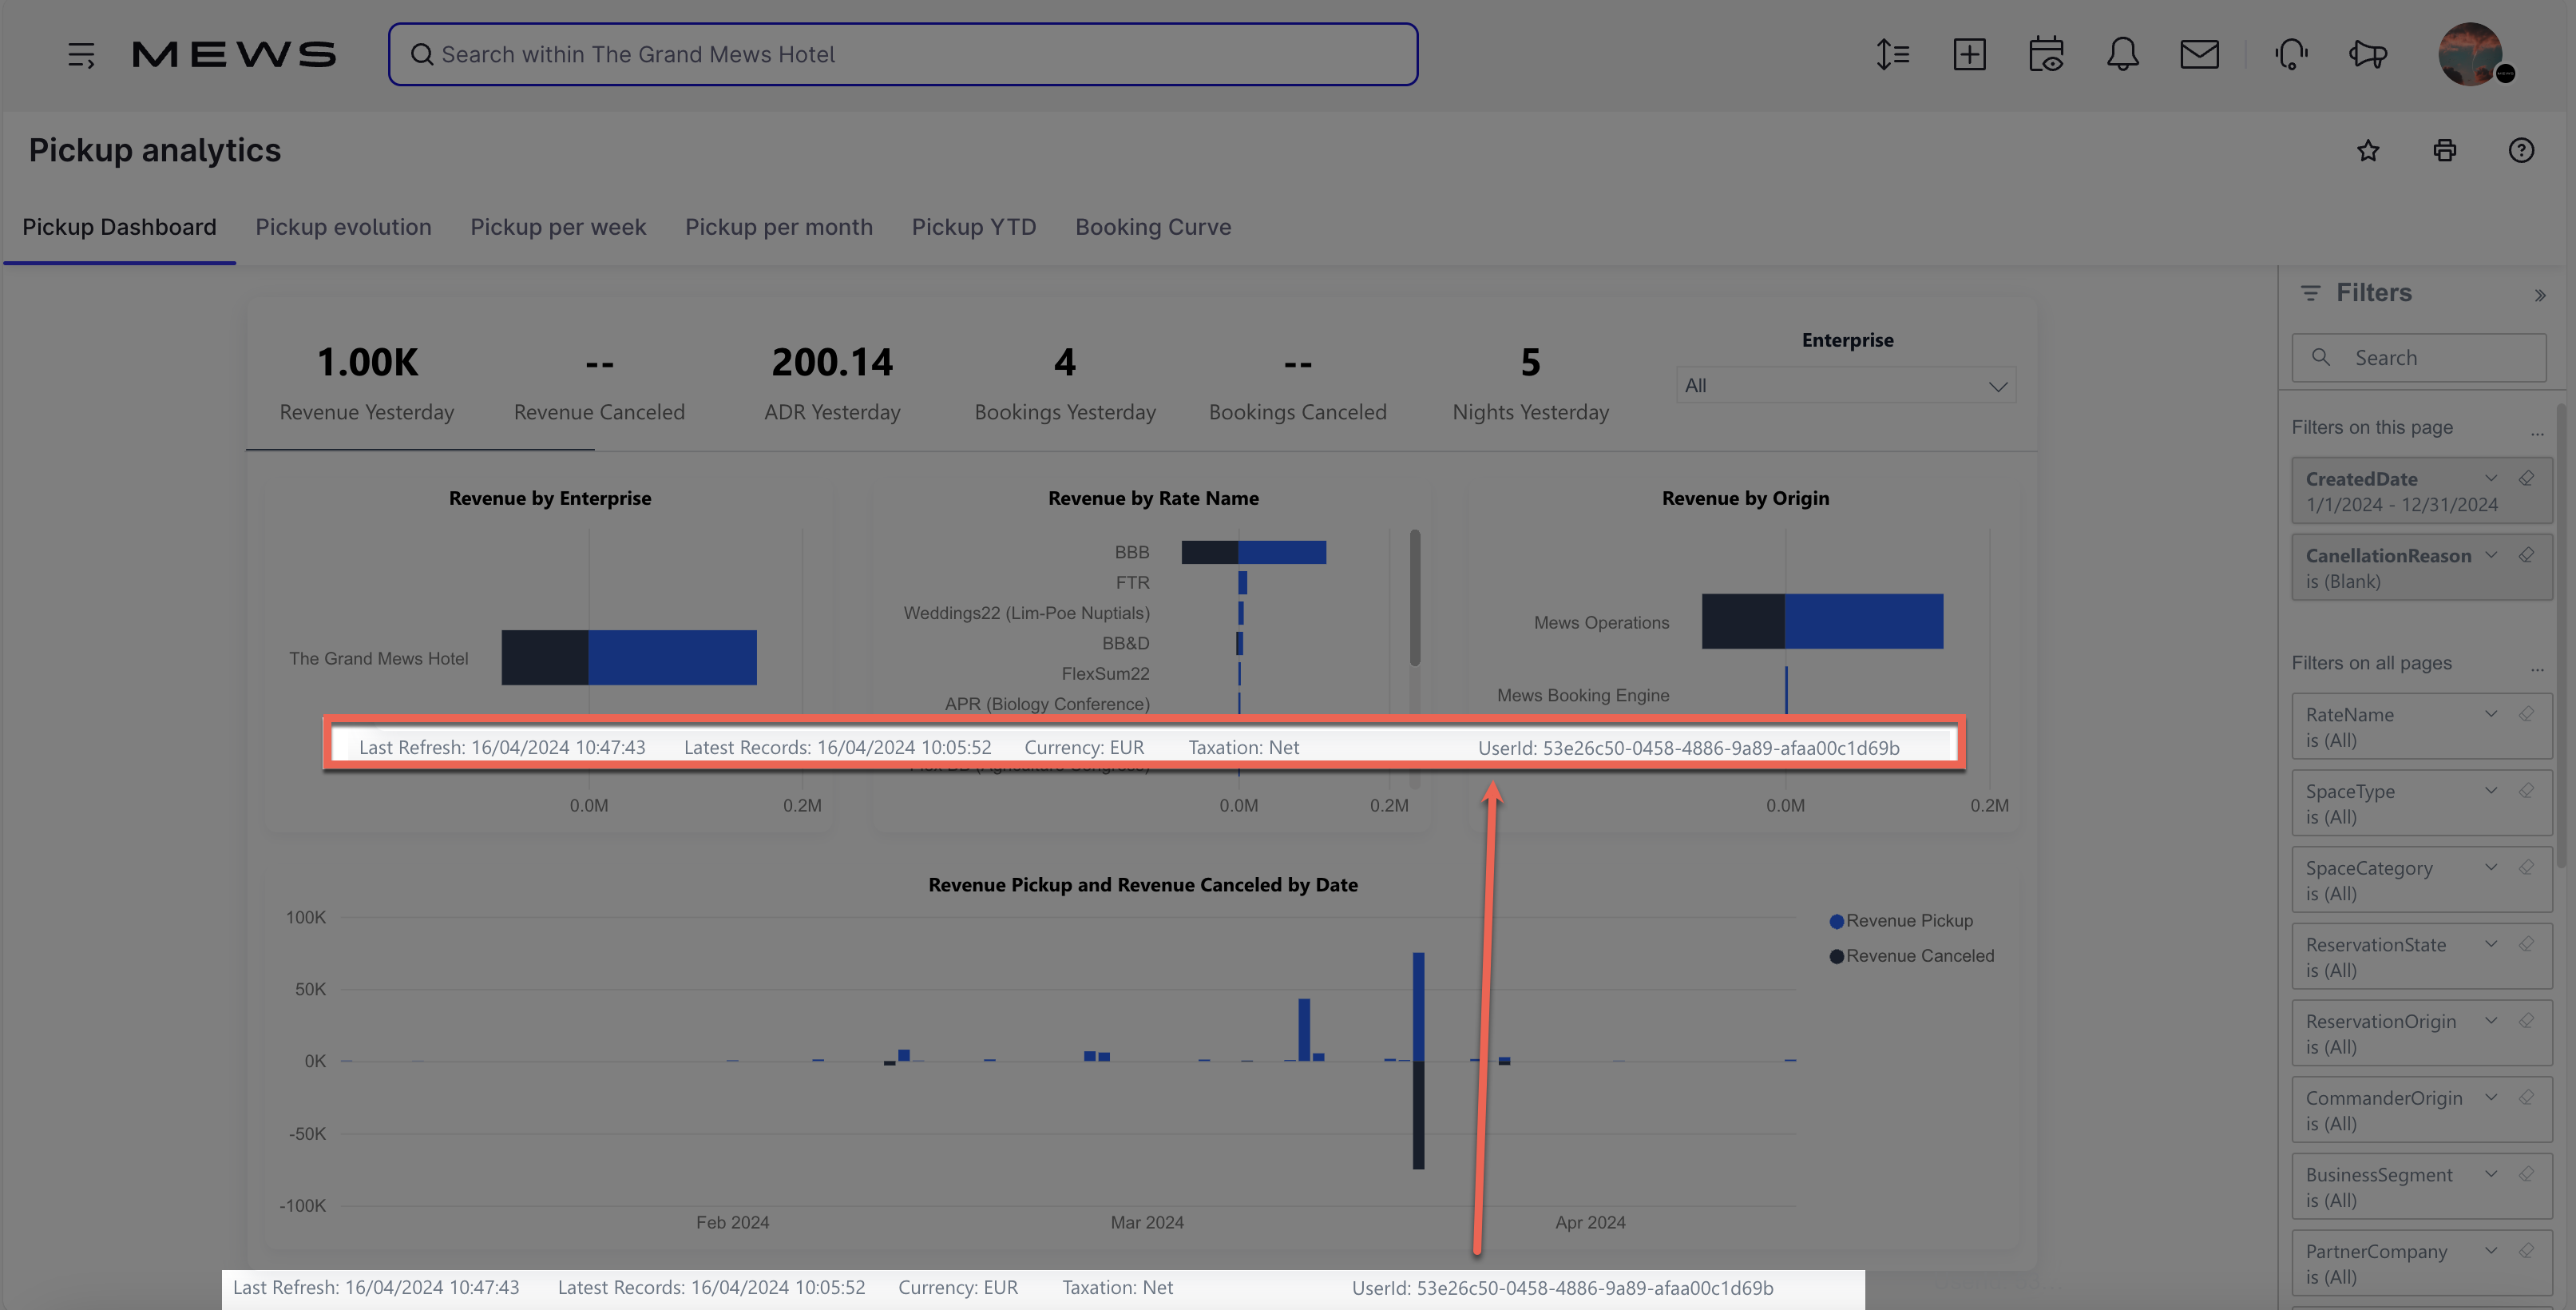Clear the CreatedDate filter with eraser
The width and height of the screenshot is (2576, 1310).
coord(2526,478)
